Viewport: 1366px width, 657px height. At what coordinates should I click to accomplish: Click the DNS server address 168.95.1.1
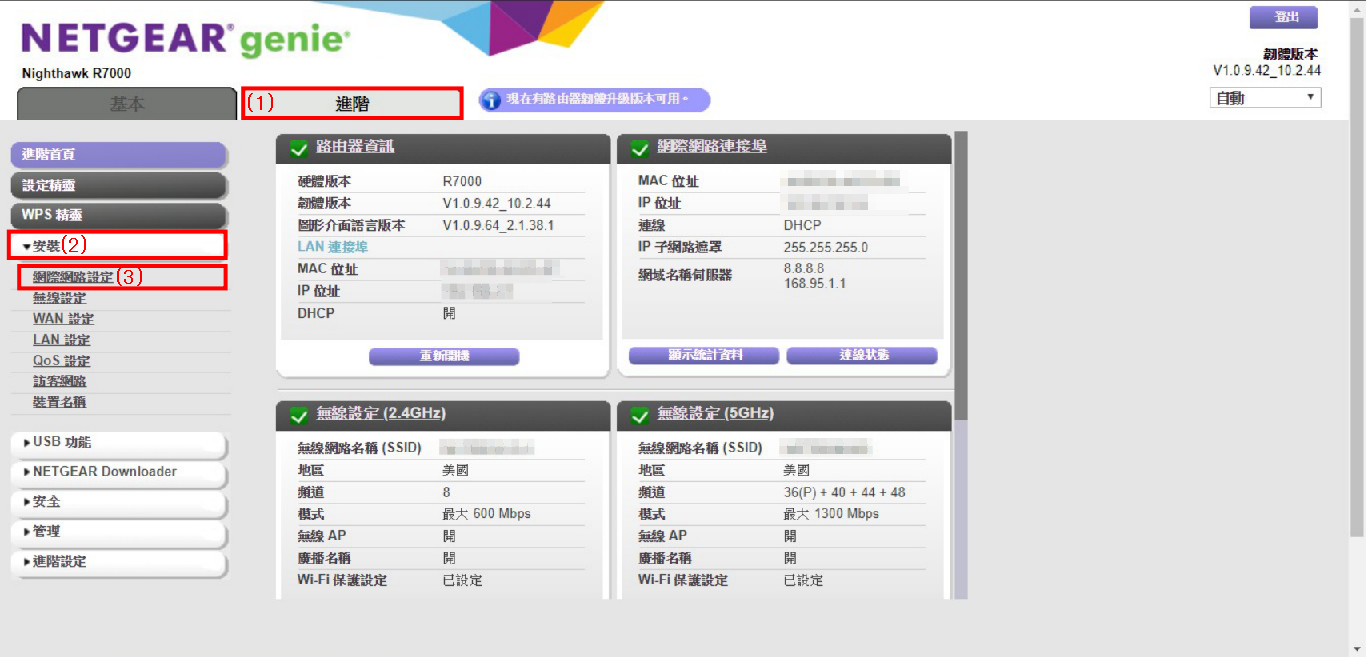815,283
